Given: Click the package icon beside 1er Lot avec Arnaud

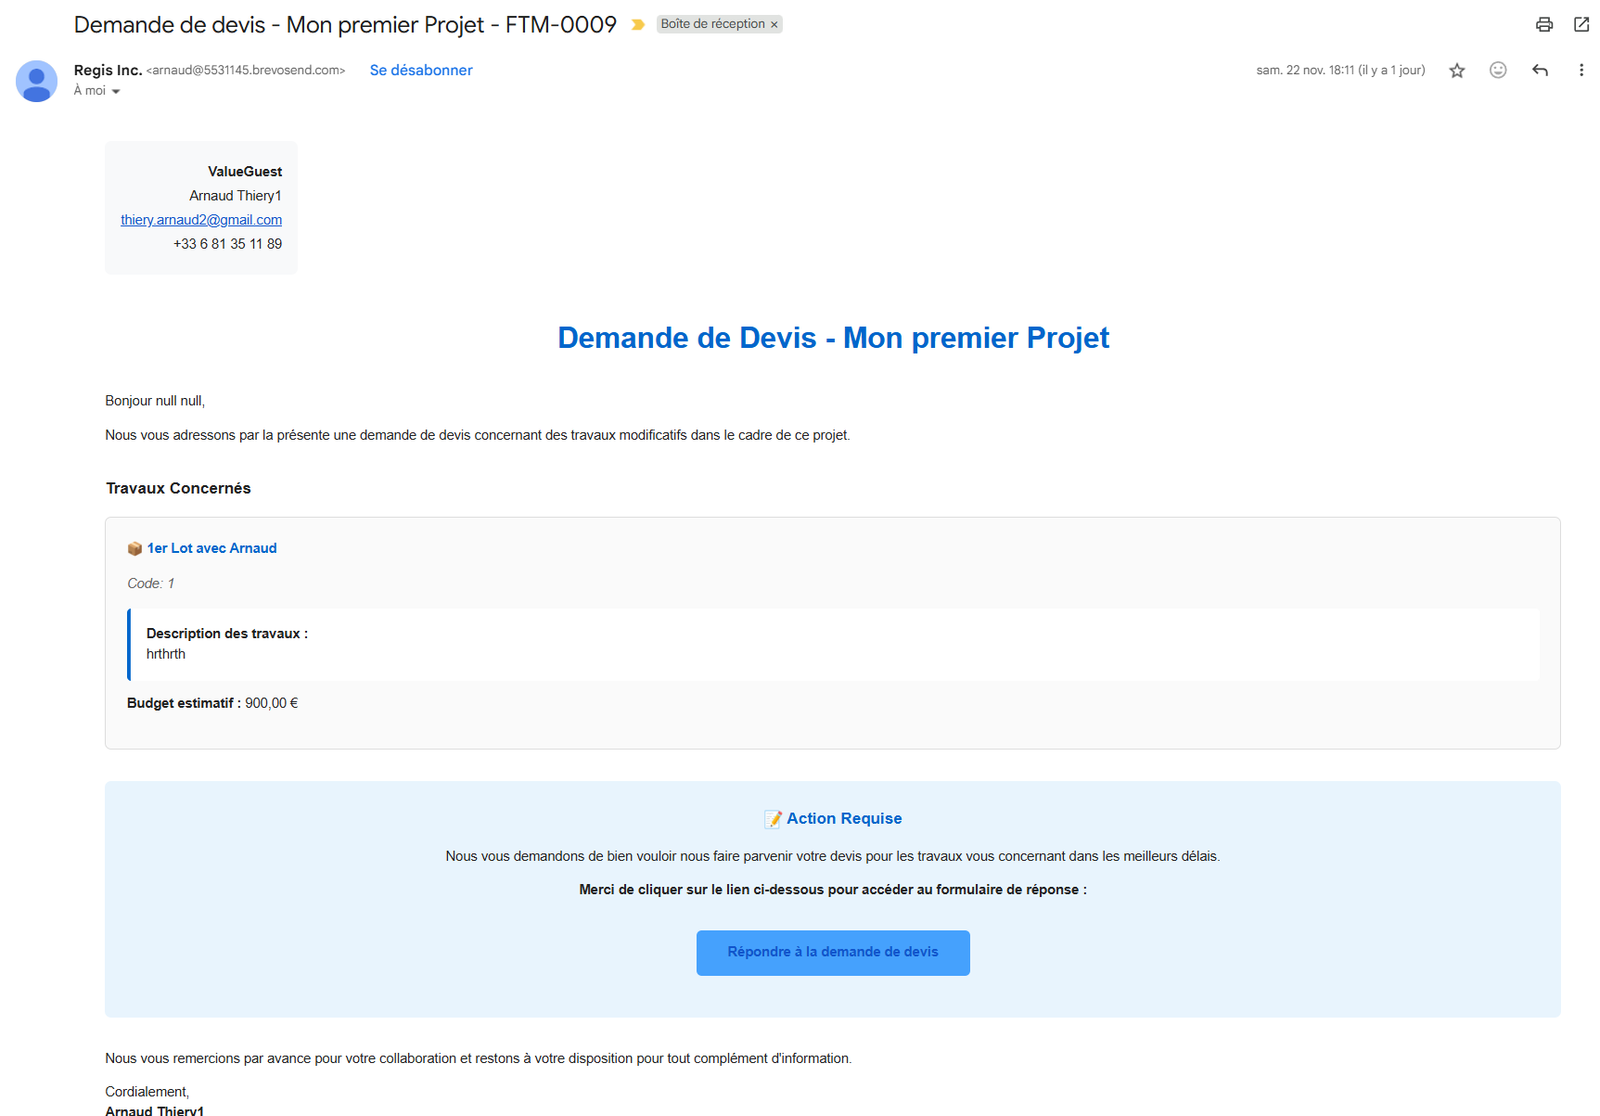Looking at the screenshot, I should [134, 548].
